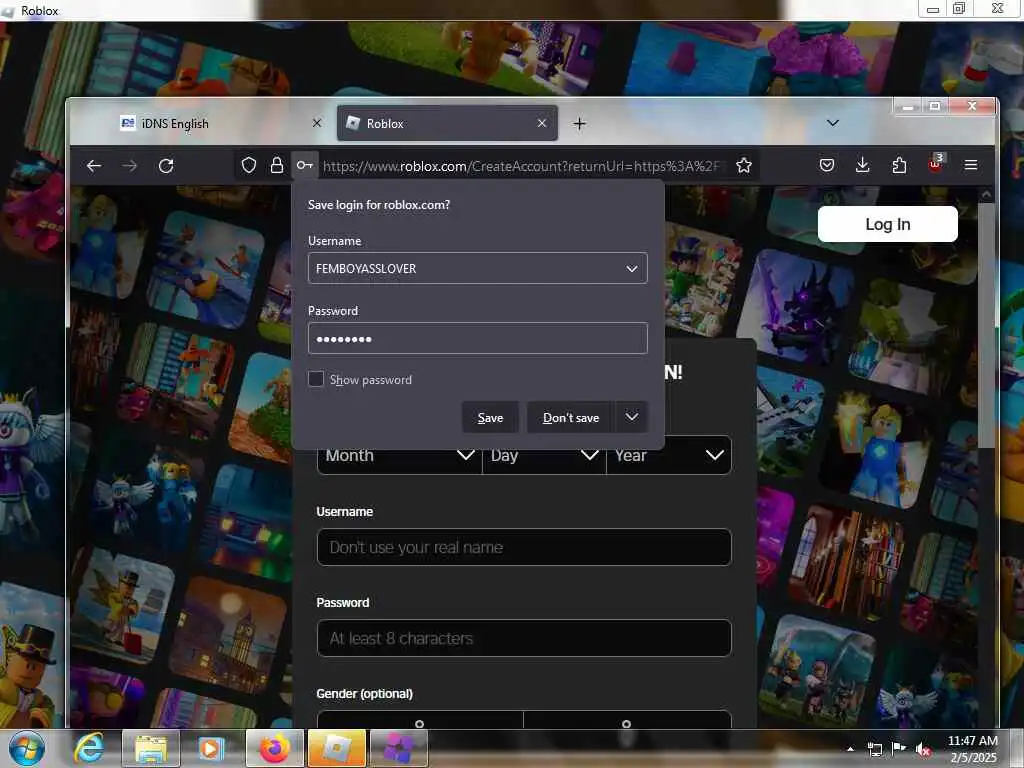
Task: Click Save to store the login
Action: [490, 417]
